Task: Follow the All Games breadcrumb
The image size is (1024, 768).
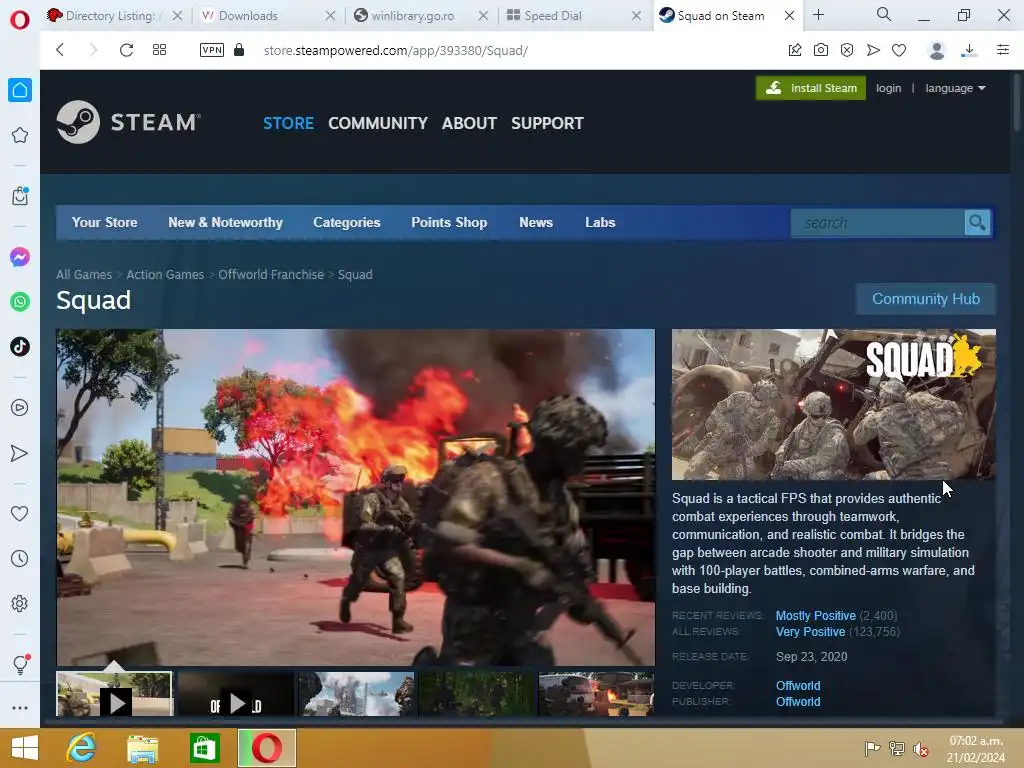Action: tap(84, 275)
